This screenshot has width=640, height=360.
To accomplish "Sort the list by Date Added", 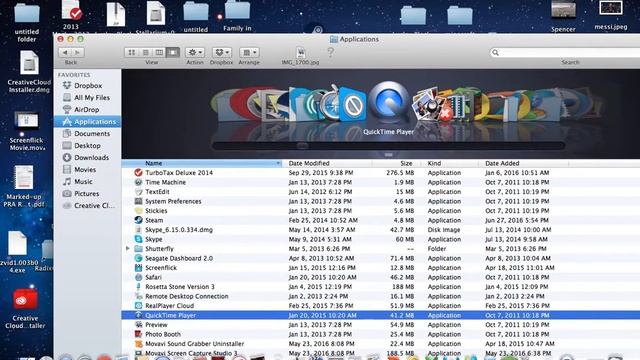I will [523, 163].
